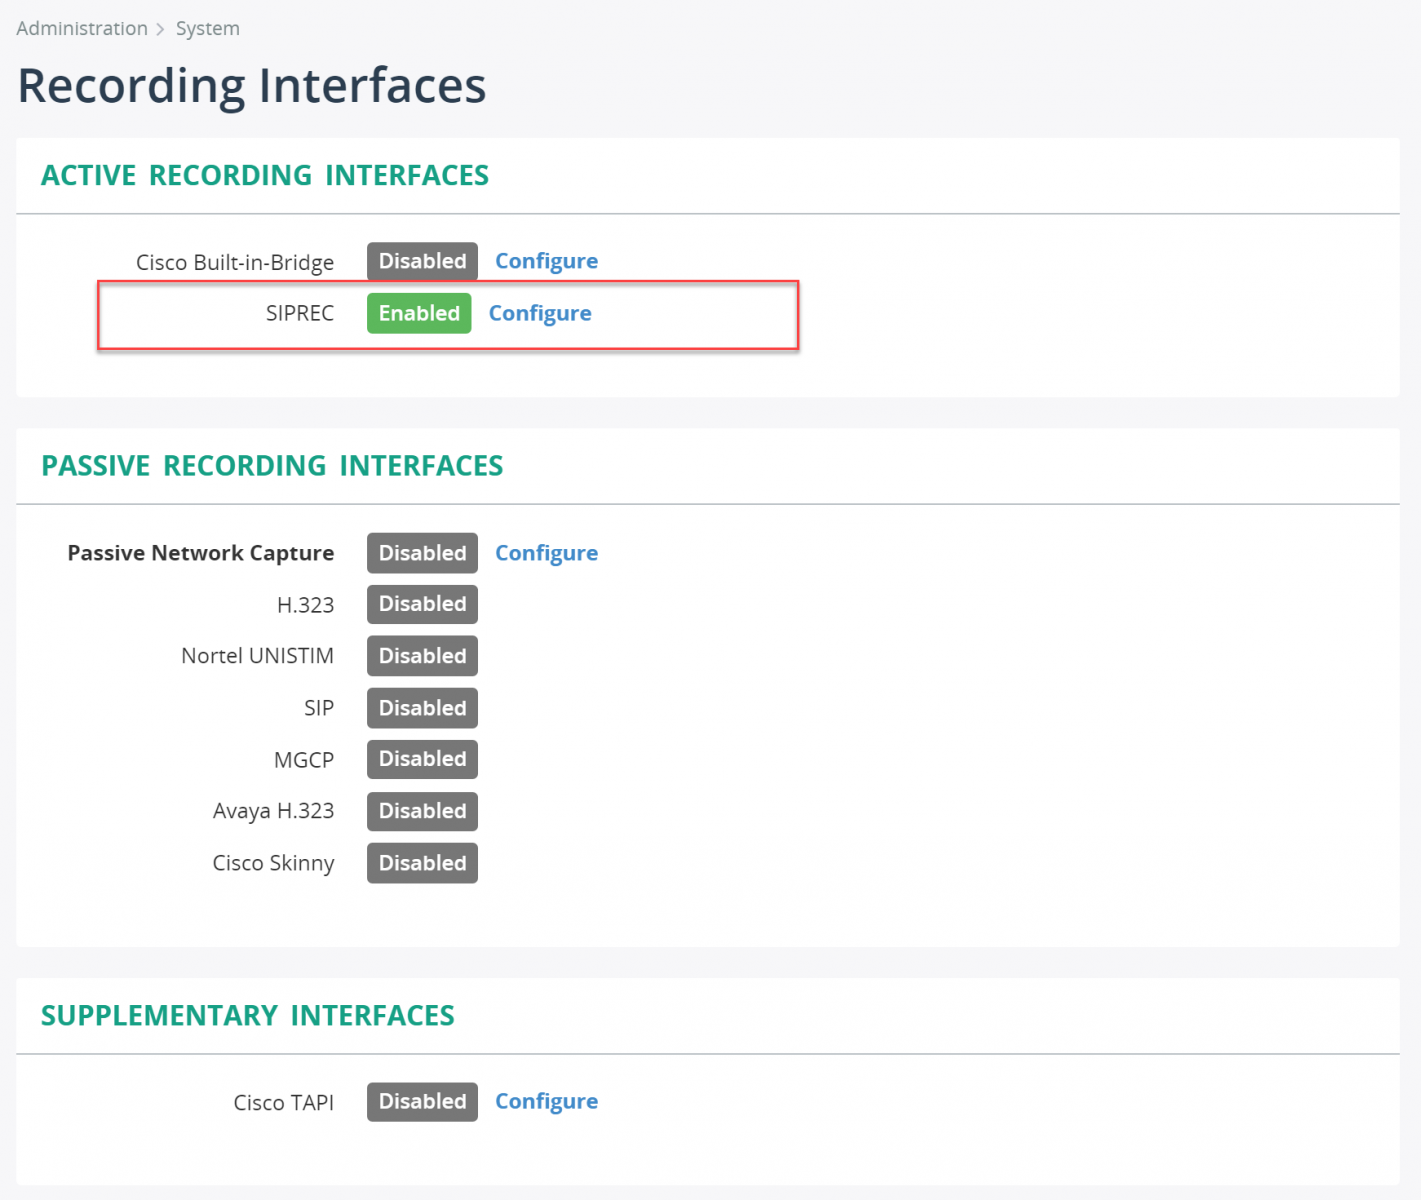The width and height of the screenshot is (1421, 1200).
Task: Select the Cisco TAPI label
Action: tap(284, 1102)
